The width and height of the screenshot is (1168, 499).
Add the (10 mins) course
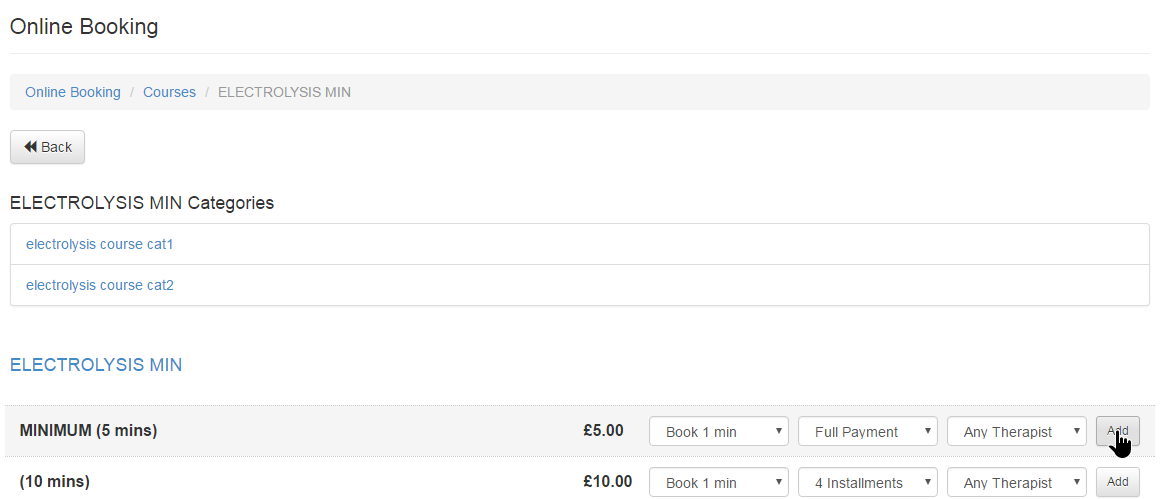pos(1117,481)
